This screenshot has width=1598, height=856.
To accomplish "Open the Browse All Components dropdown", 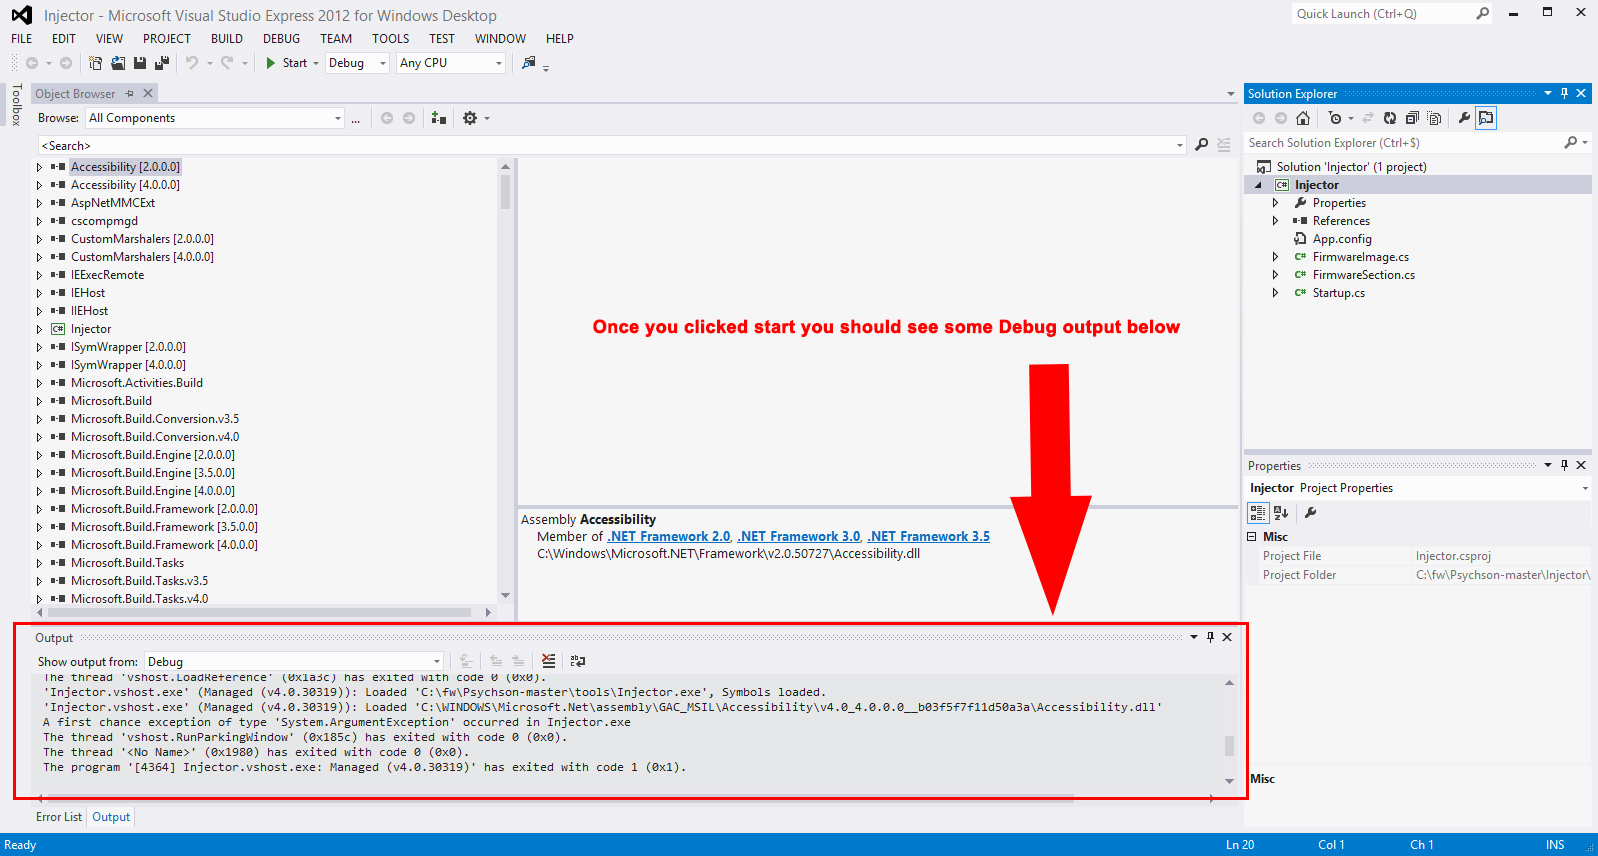I will tap(215, 118).
